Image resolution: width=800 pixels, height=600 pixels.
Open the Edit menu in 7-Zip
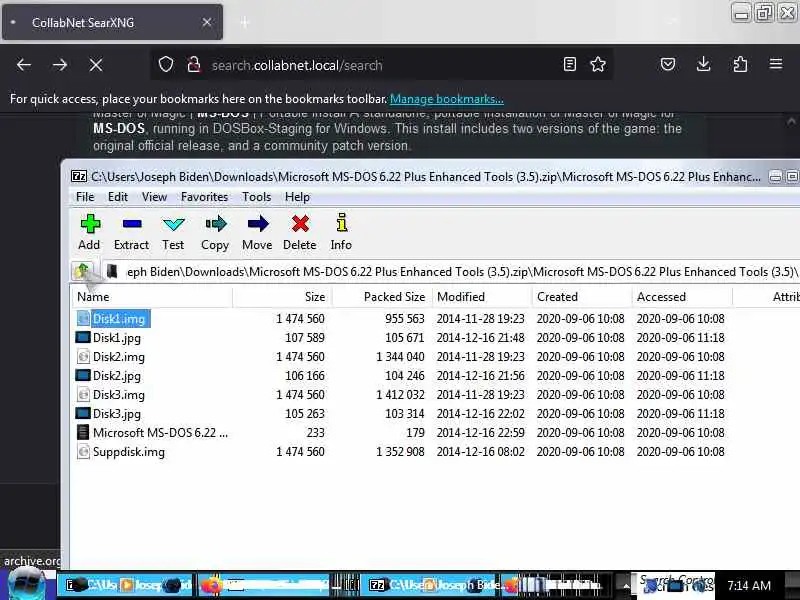click(x=118, y=197)
